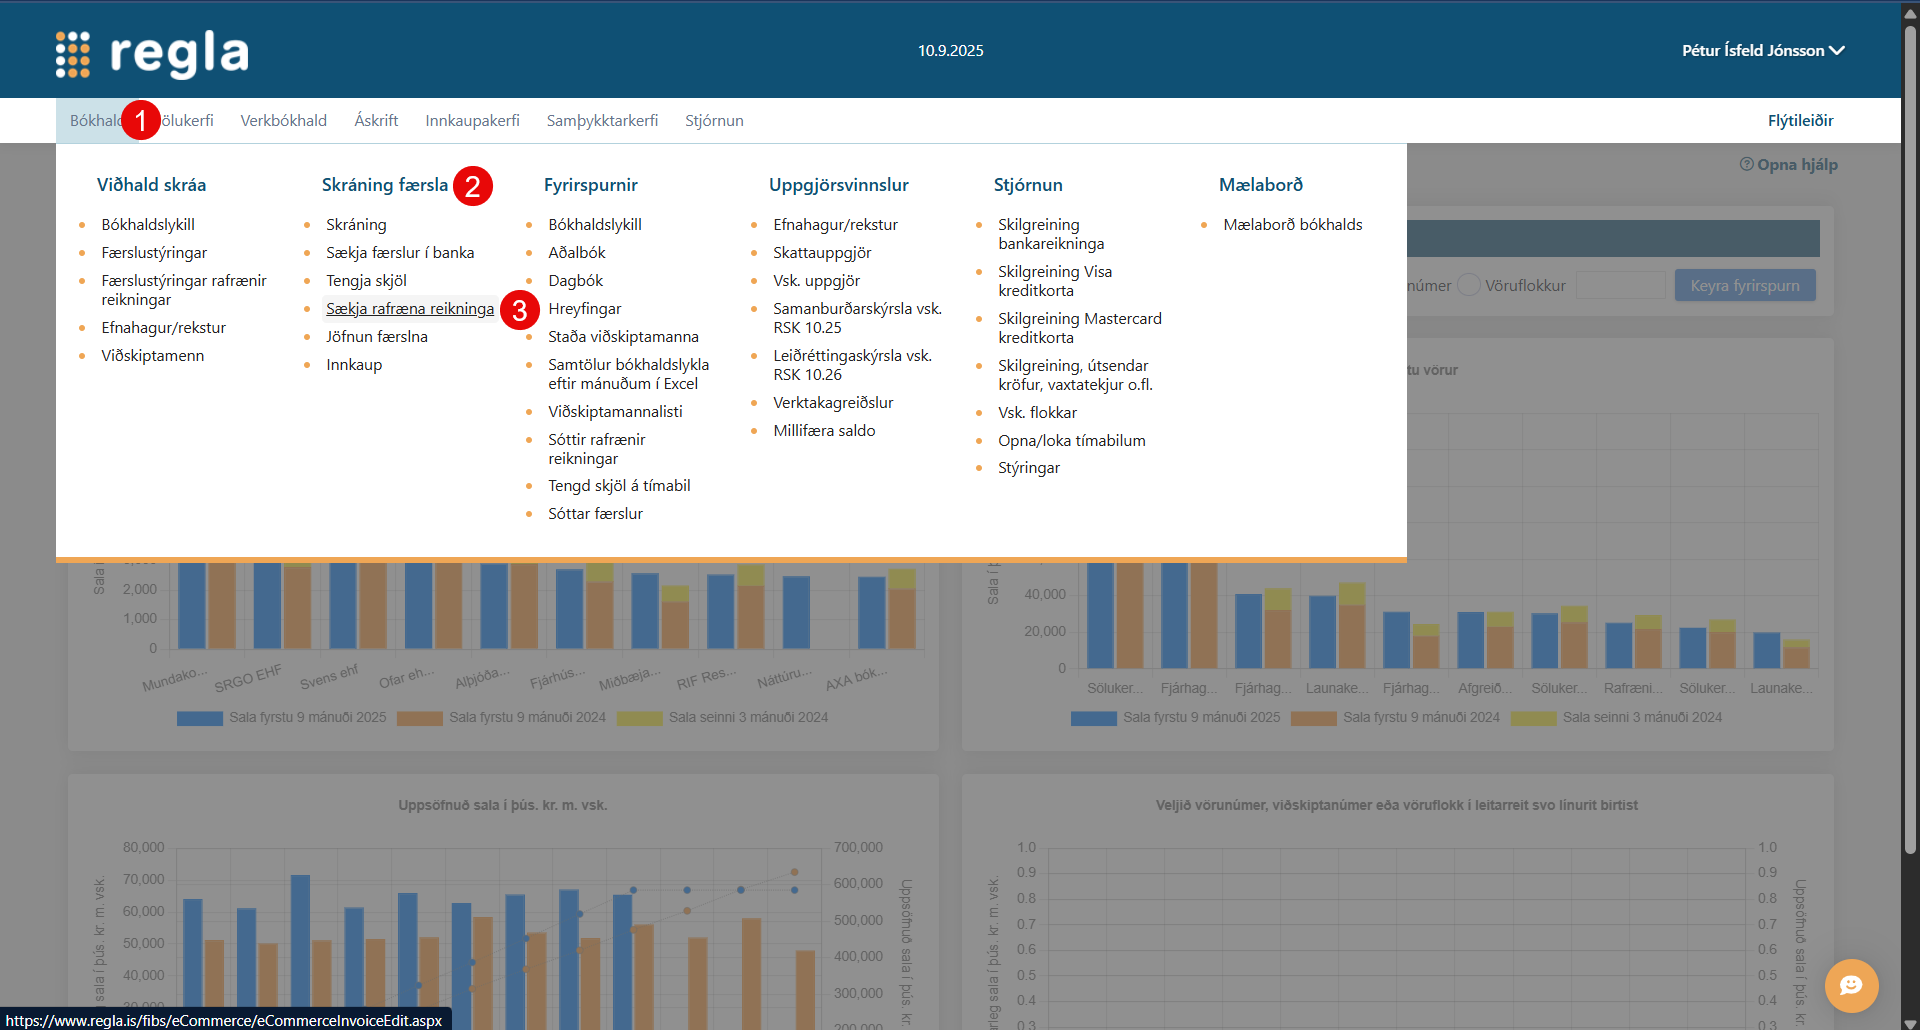Click the regla grid logo icon
The width and height of the screenshot is (1920, 1030).
point(73,54)
